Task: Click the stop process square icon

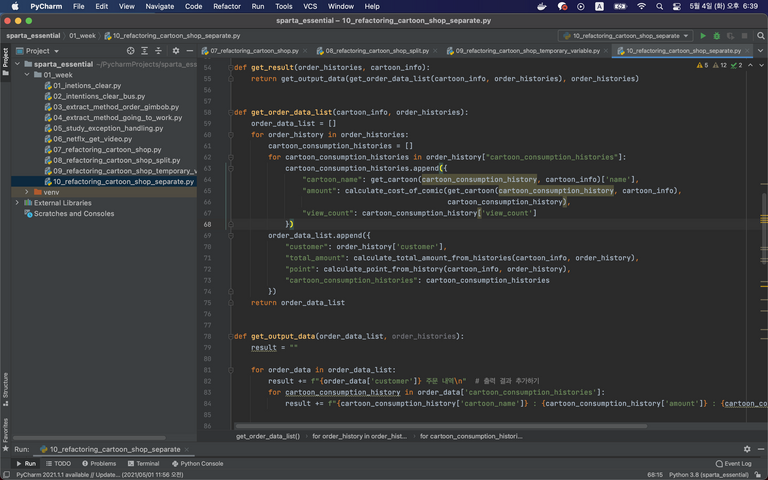Action: click(x=744, y=36)
